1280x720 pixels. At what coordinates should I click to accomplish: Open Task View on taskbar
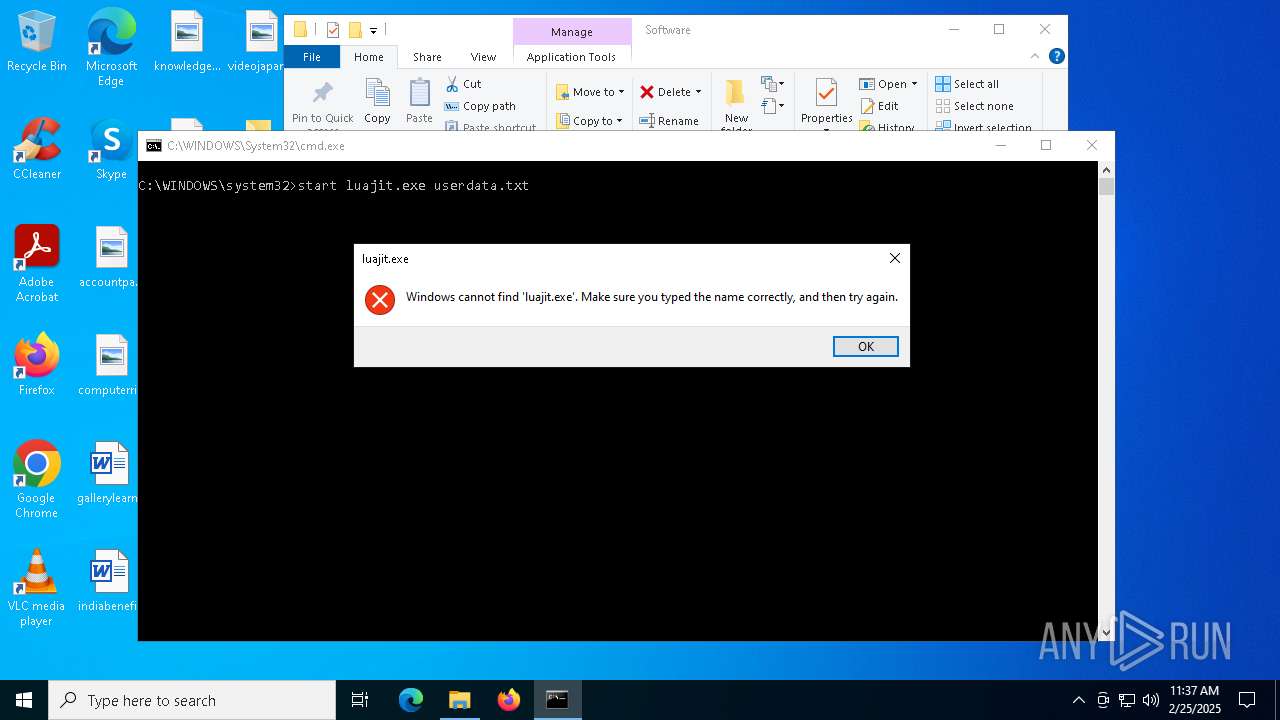(x=360, y=700)
